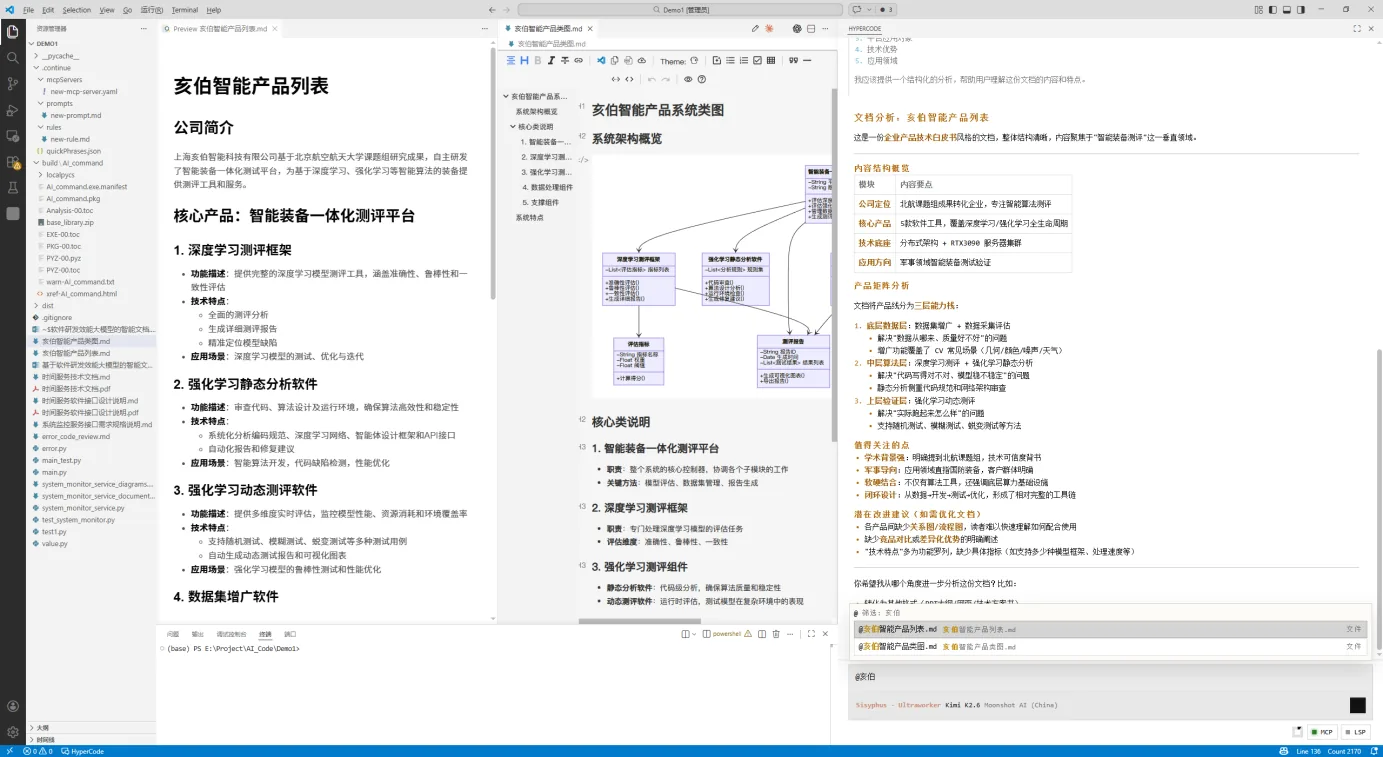Open the Testing flask view
Viewport: 1383px width, 757px height.
[13, 187]
